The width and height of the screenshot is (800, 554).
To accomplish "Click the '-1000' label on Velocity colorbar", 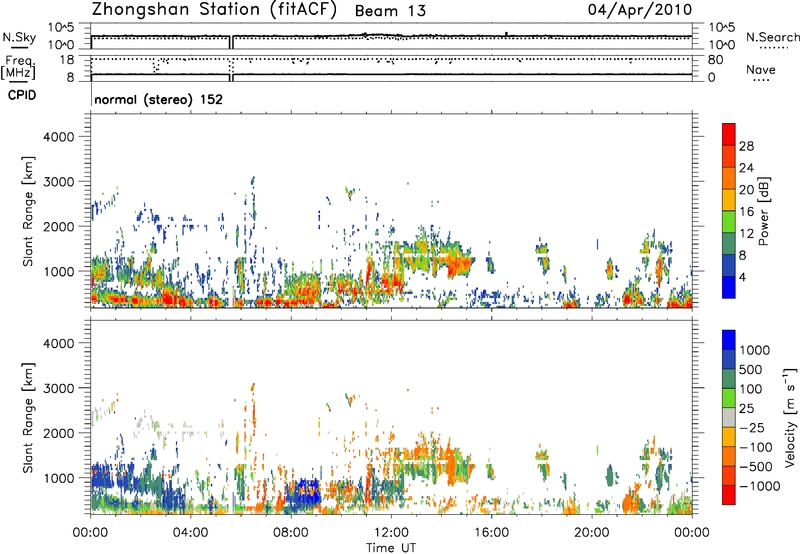I will (759, 486).
